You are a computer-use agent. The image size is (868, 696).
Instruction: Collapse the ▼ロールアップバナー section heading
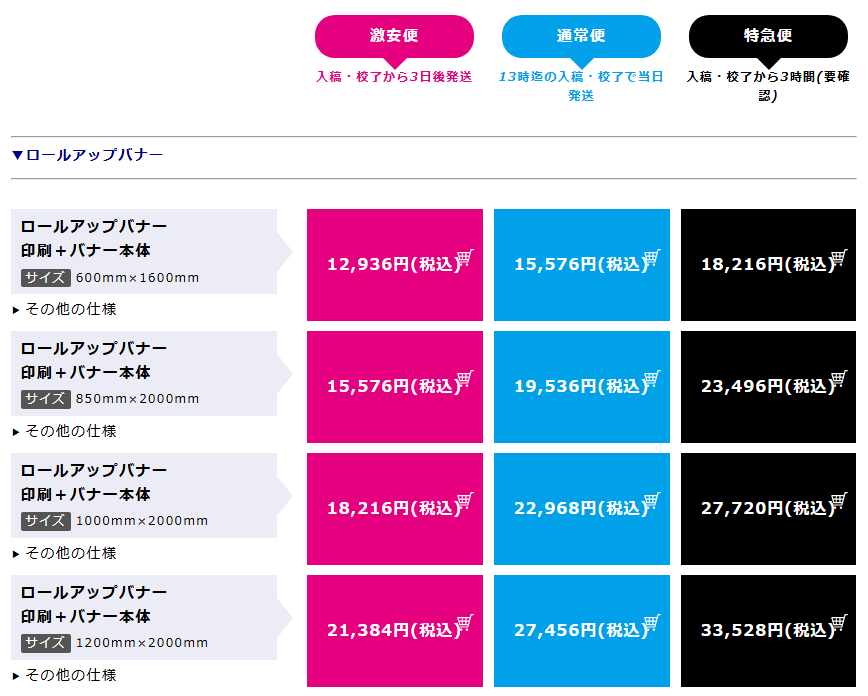point(87,155)
